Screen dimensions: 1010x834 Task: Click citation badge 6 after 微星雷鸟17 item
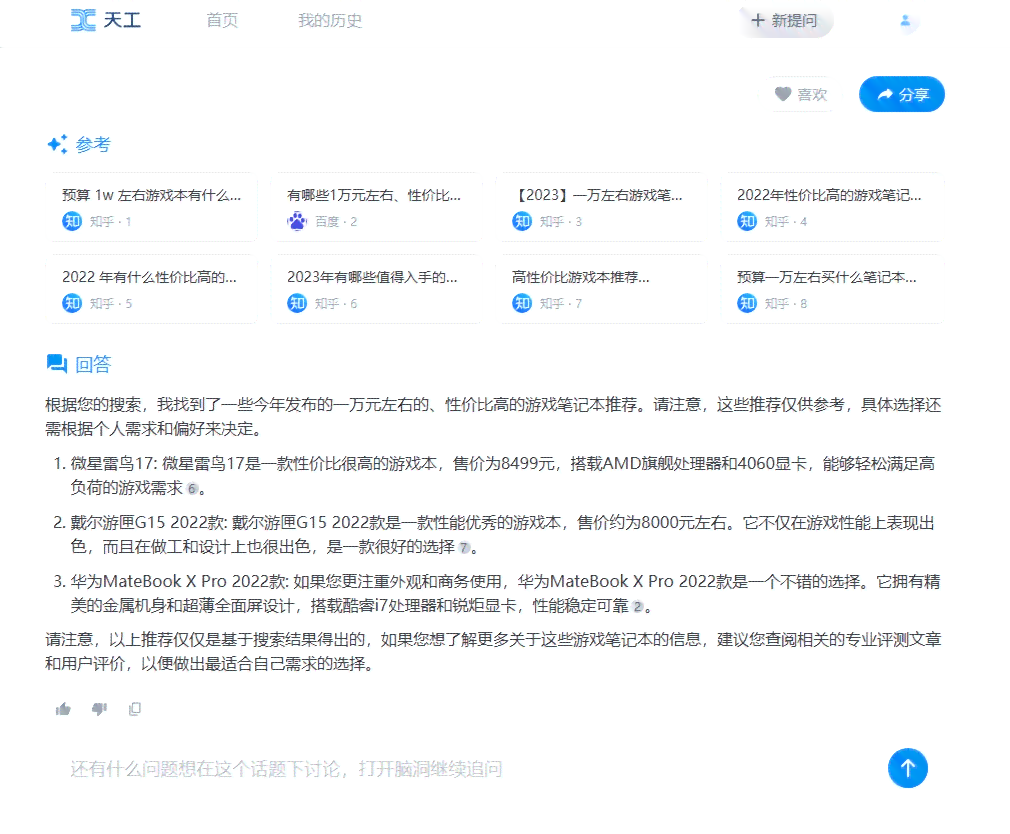coord(192,489)
